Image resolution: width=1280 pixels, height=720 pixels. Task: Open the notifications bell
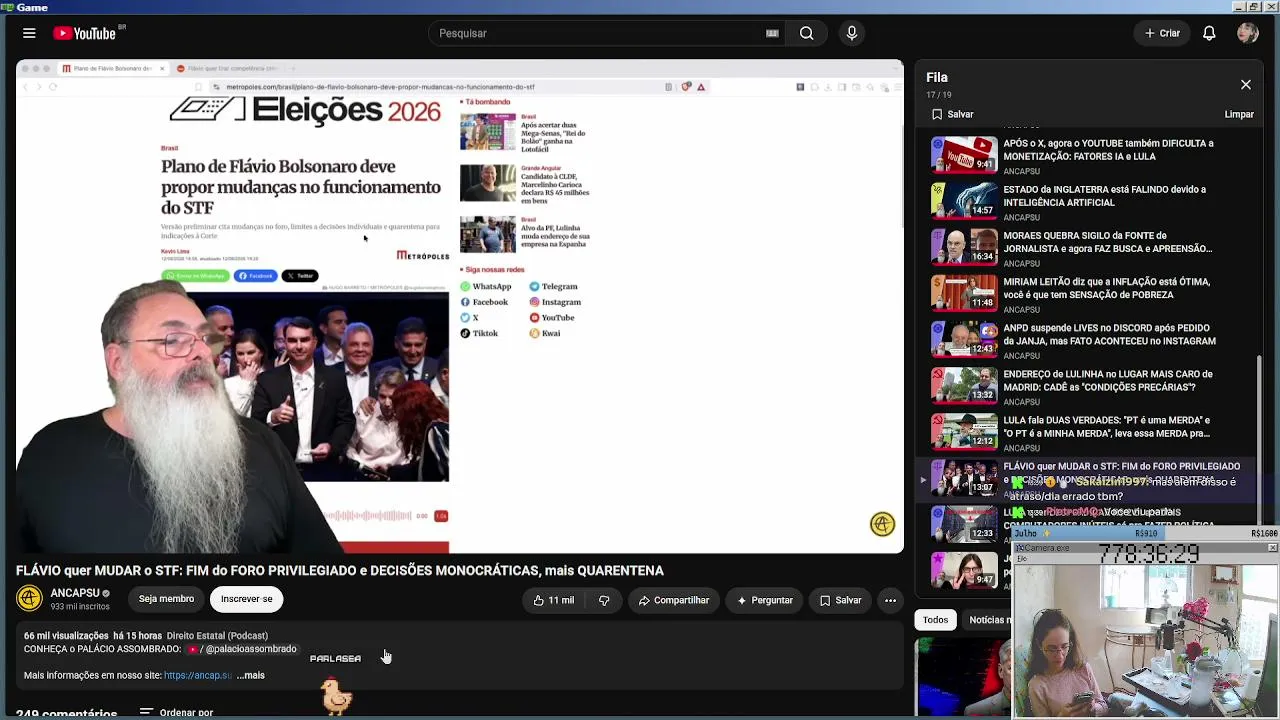coord(1209,33)
